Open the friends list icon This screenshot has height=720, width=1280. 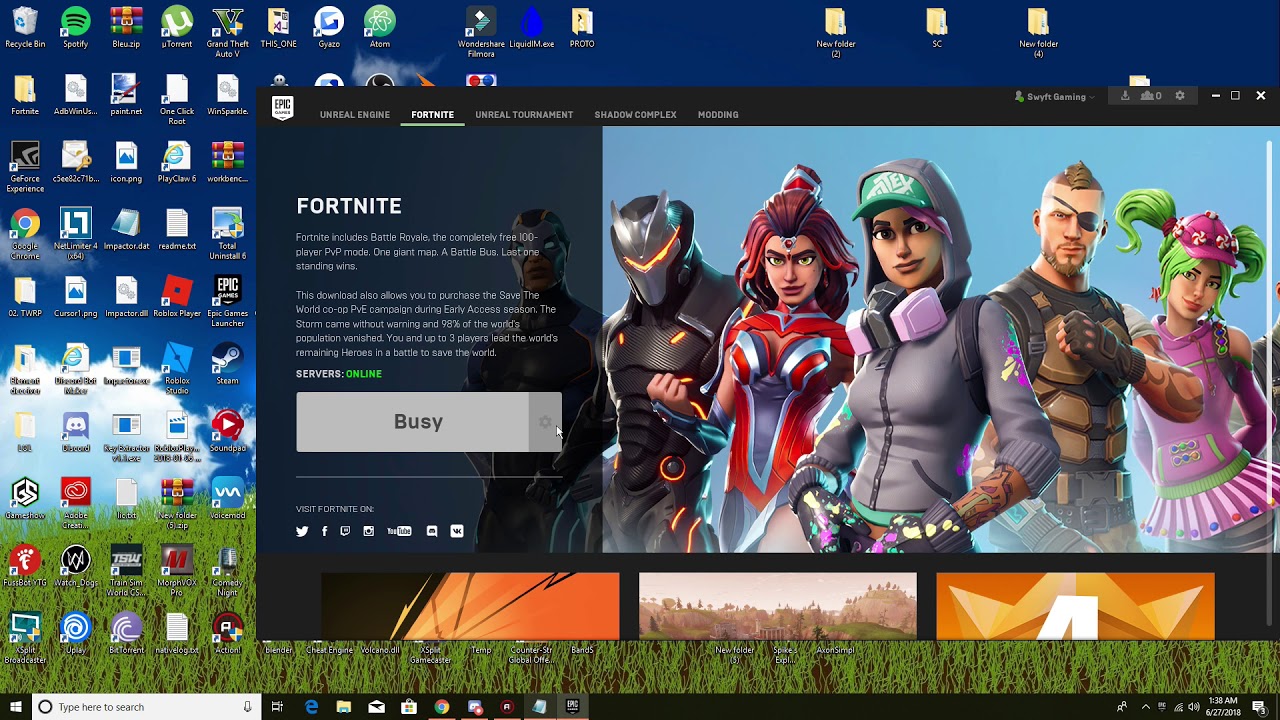coord(1151,96)
